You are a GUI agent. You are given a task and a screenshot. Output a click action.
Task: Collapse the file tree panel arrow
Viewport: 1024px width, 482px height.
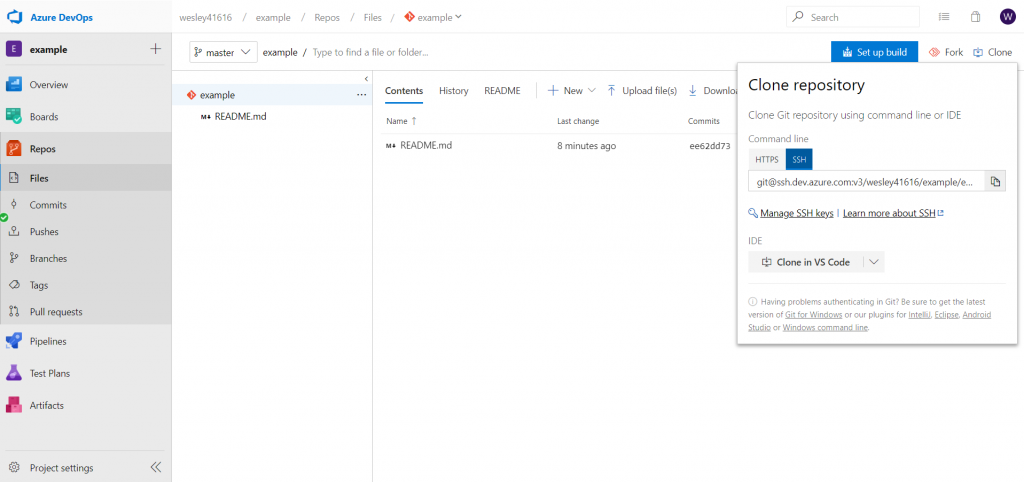[x=366, y=78]
